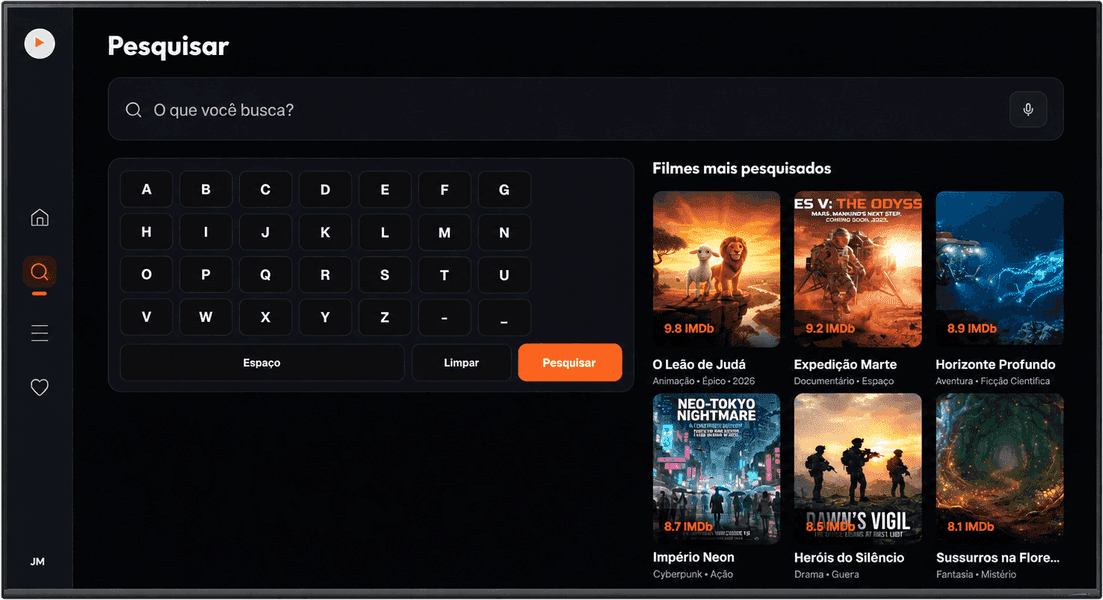Click the "9.2 IMDb" rating badge
This screenshot has width=1103, height=600.
(830, 328)
